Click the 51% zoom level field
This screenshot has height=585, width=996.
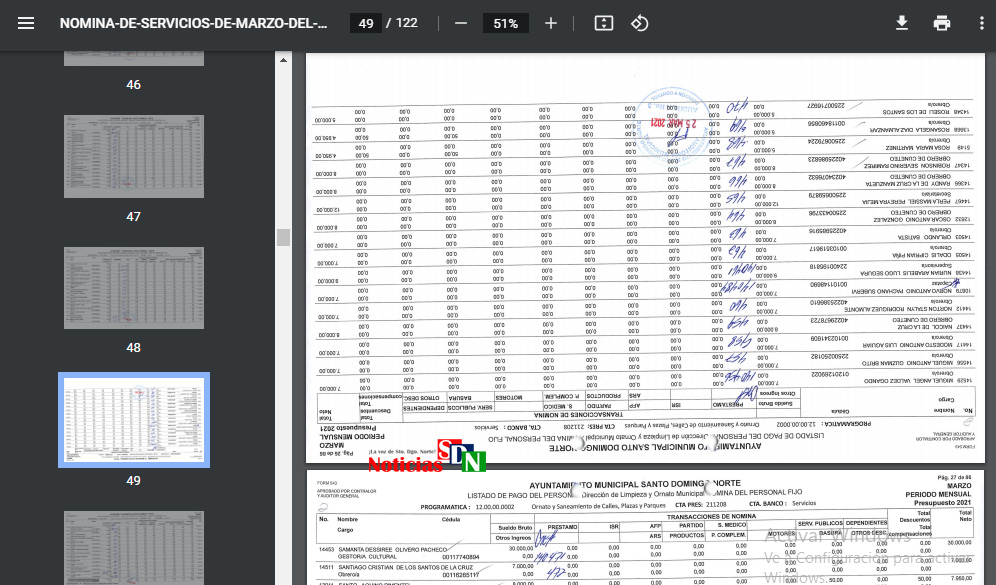click(505, 23)
